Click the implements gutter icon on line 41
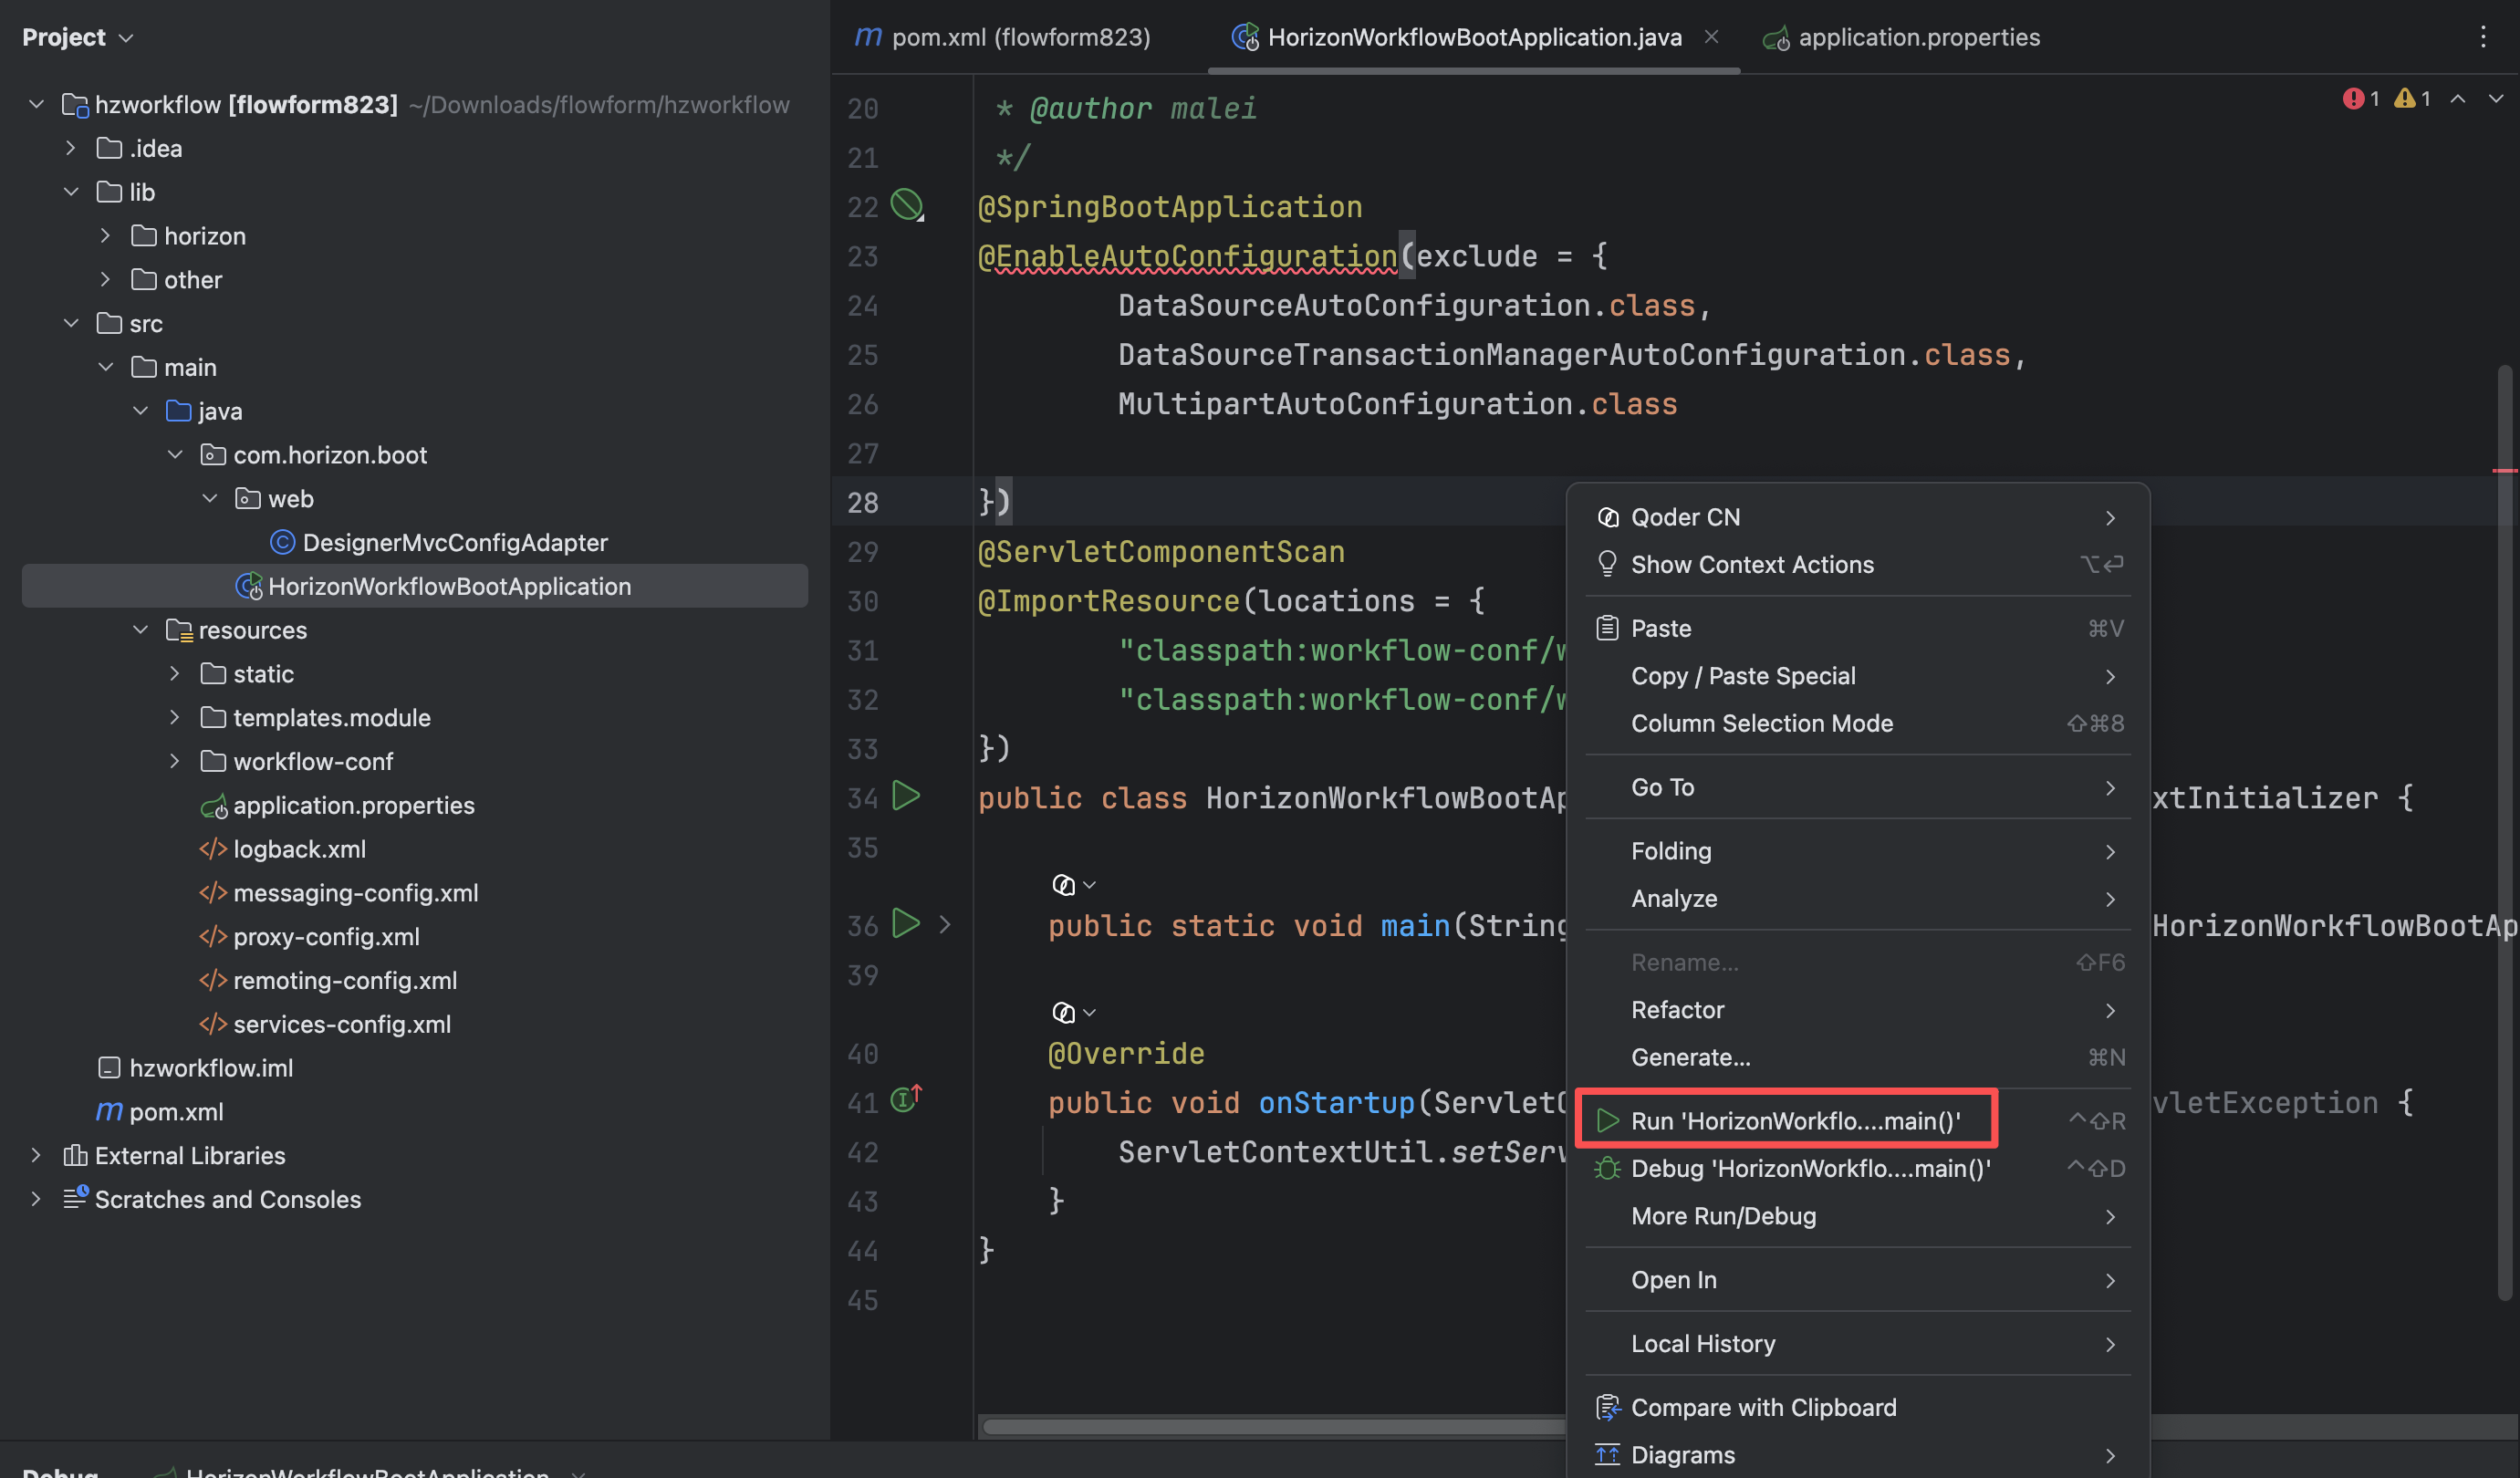The height and width of the screenshot is (1478, 2520). [x=906, y=1099]
